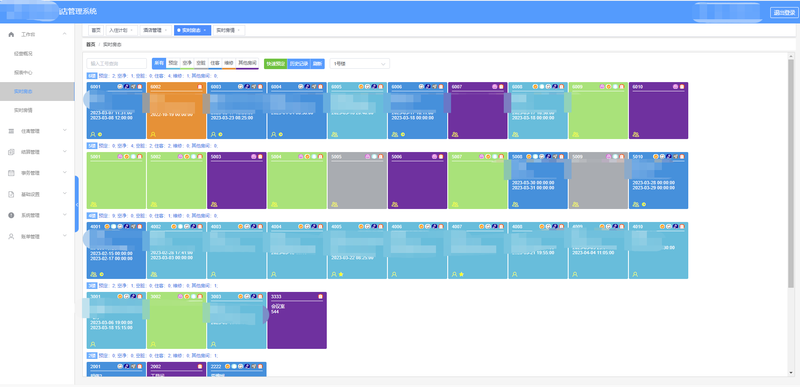Click the guest person icon on room 6001
Viewport: 800px width, 387px height.
pos(93,134)
